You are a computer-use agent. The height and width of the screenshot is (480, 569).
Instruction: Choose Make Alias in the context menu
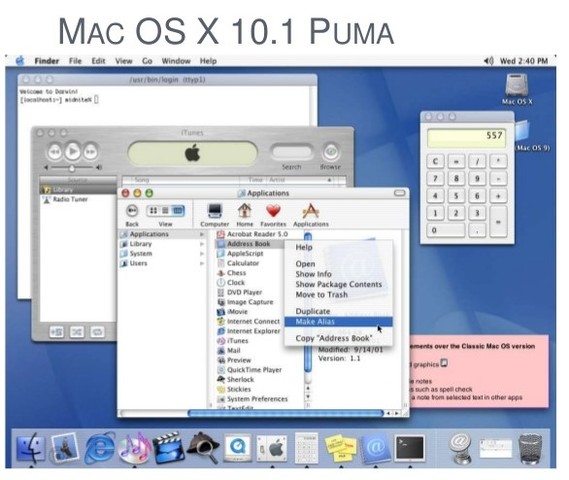338,321
